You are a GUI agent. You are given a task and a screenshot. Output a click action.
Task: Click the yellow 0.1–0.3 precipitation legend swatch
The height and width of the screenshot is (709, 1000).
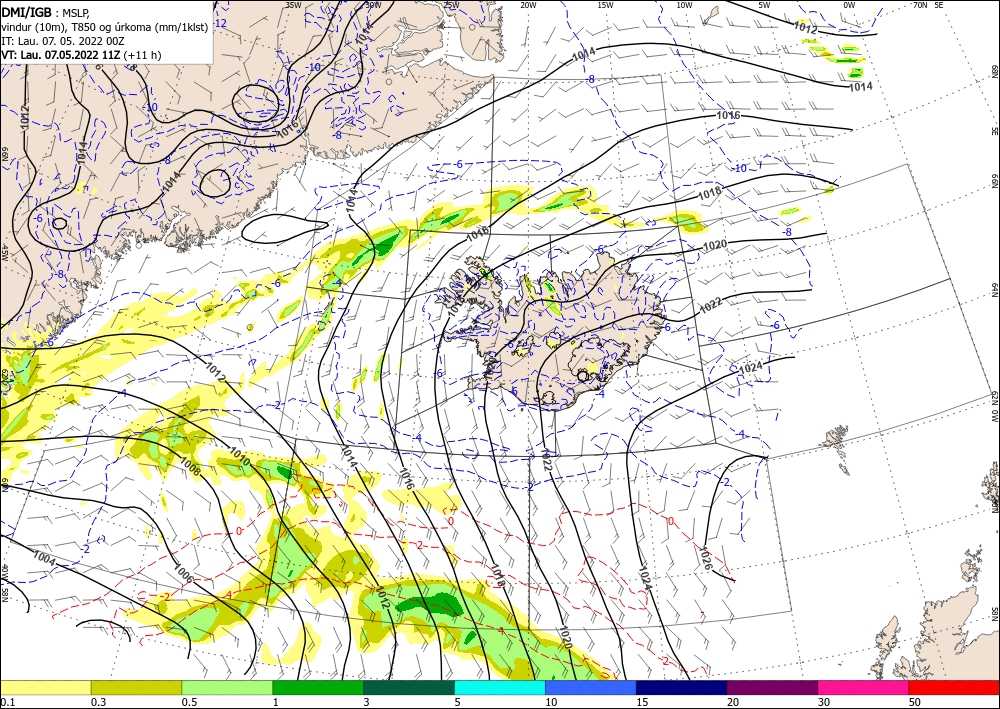coord(45,687)
